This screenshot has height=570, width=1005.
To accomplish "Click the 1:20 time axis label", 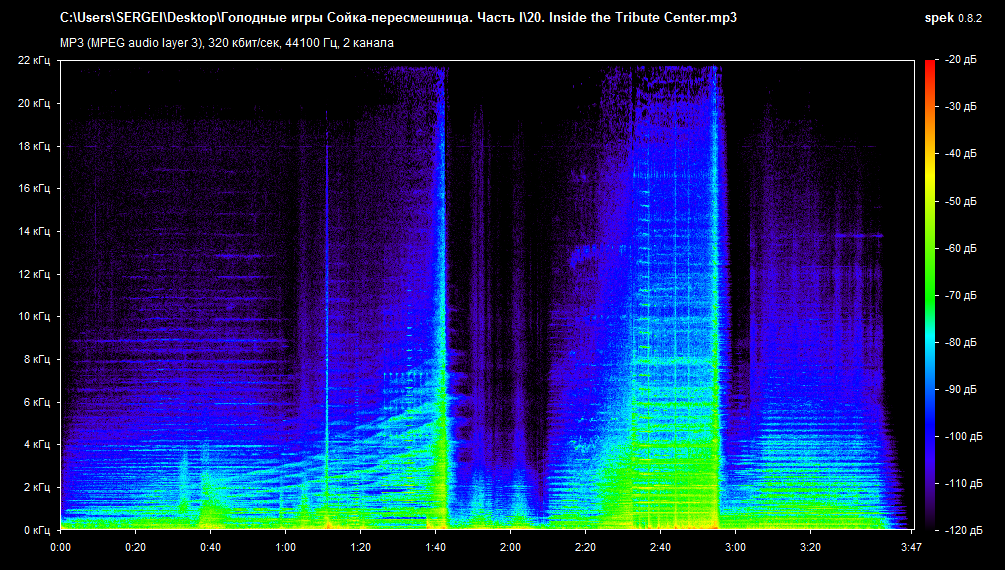I will 360,548.
